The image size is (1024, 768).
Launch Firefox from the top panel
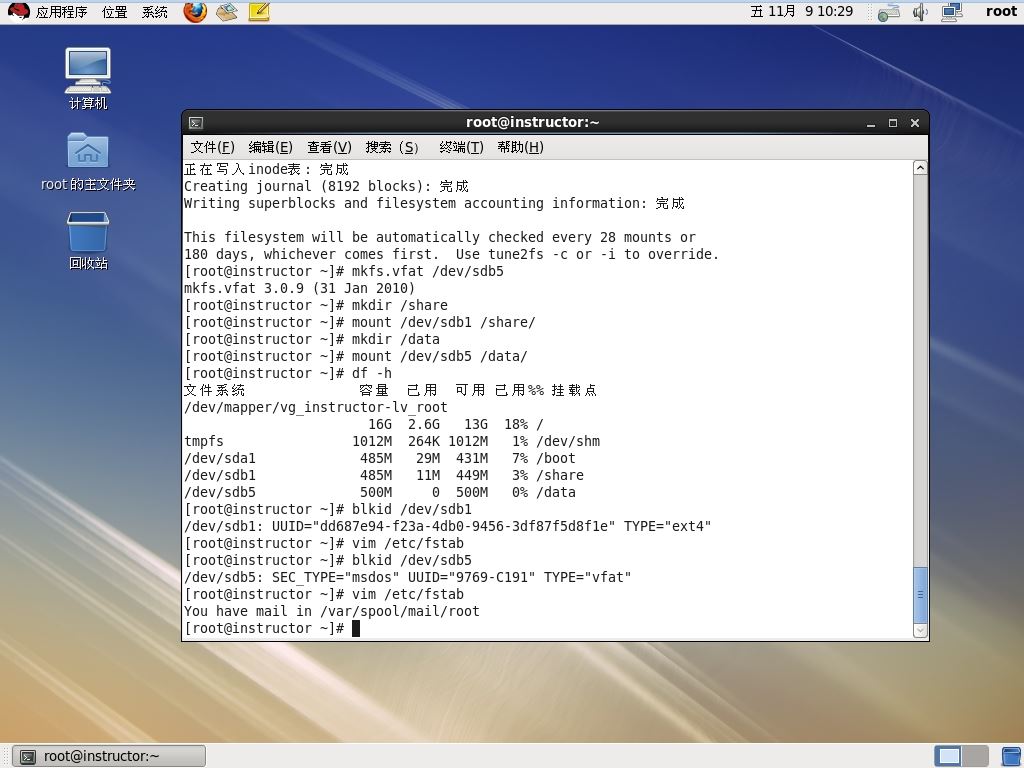[195, 12]
